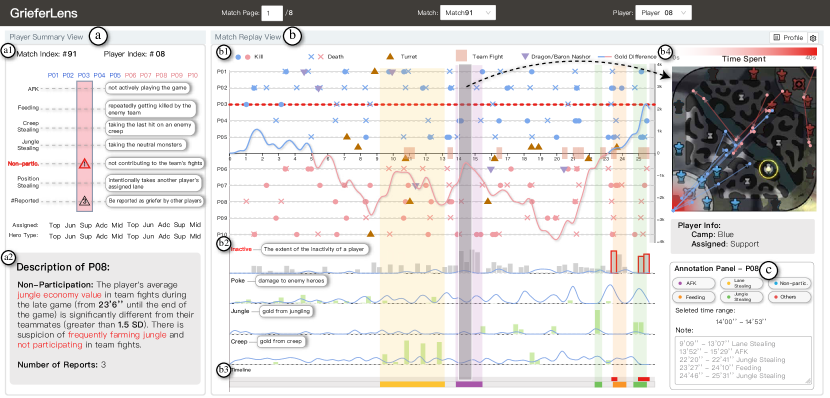Select player column P02 in summary

69,76
